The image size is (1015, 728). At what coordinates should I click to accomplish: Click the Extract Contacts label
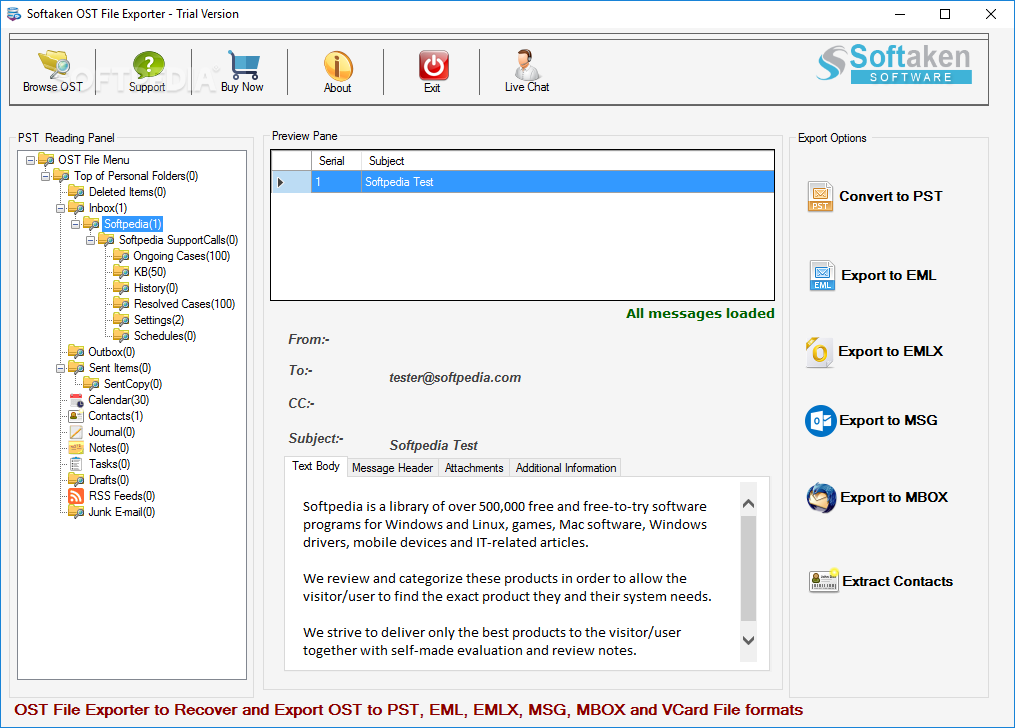tap(898, 581)
